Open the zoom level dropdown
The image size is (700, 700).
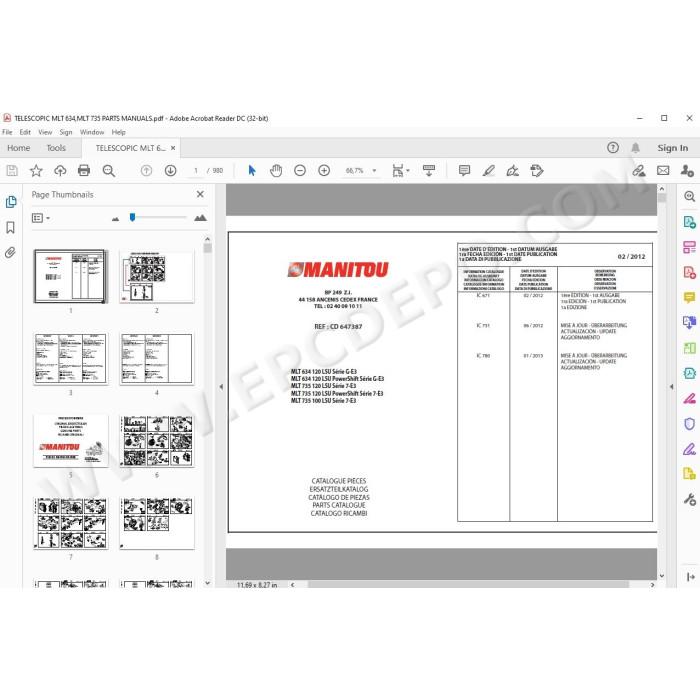tap(374, 171)
